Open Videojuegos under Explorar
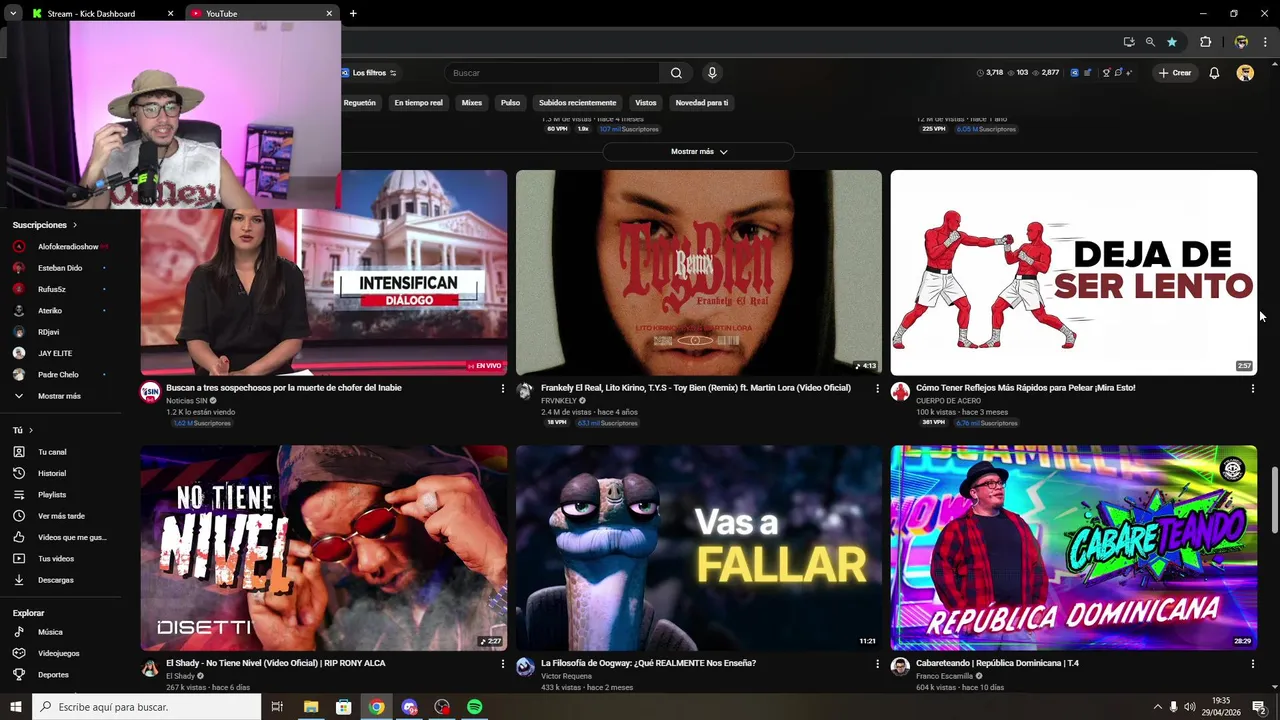Viewport: 1280px width, 720px height. click(60, 653)
